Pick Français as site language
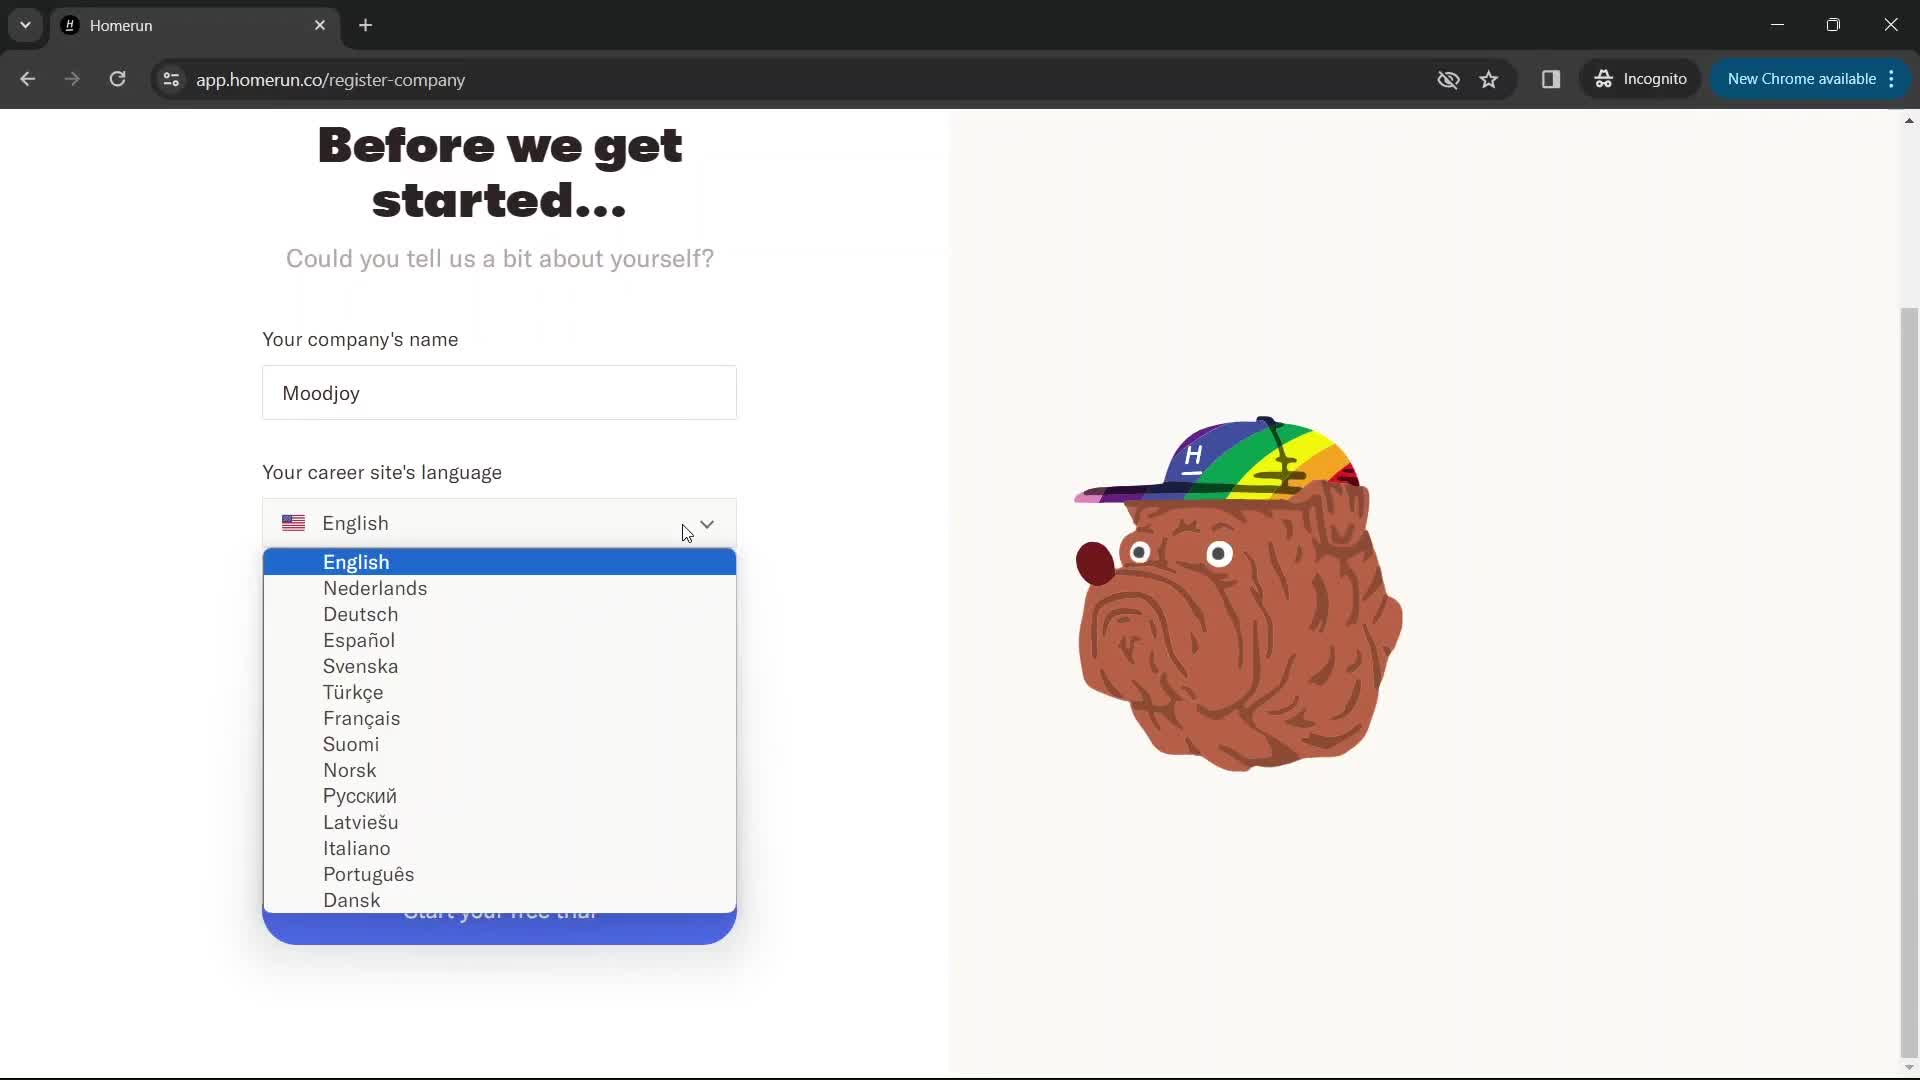 (499, 718)
